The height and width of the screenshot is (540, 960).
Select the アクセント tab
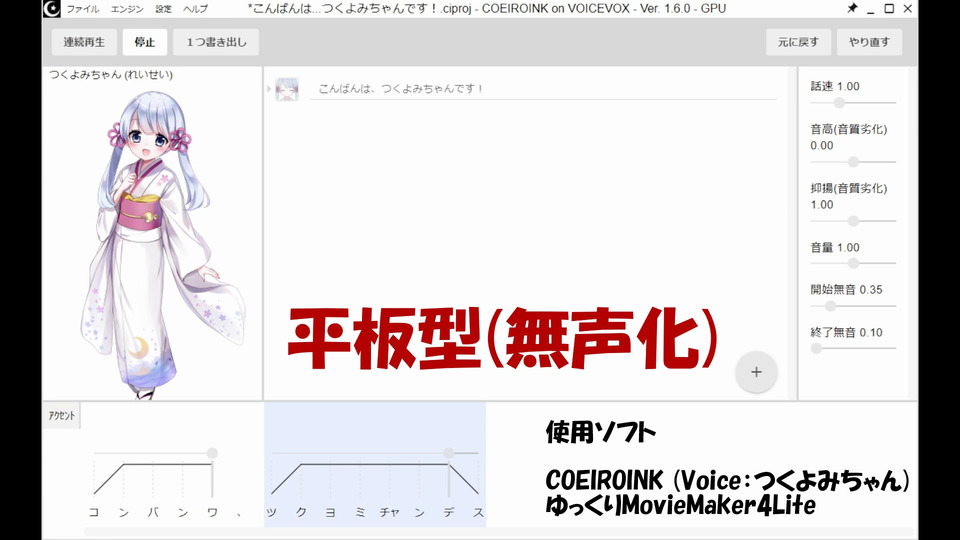coord(62,416)
